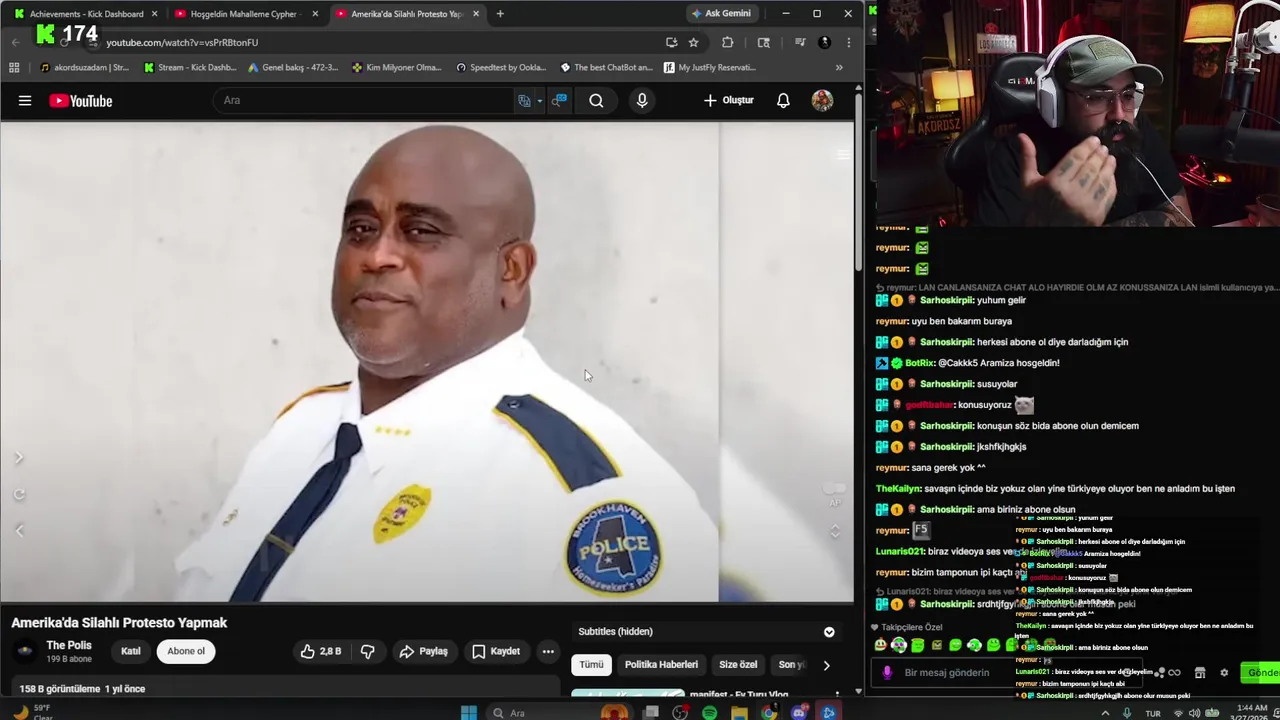
Task: Open a new browser tab
Action: pyautogui.click(x=500, y=14)
